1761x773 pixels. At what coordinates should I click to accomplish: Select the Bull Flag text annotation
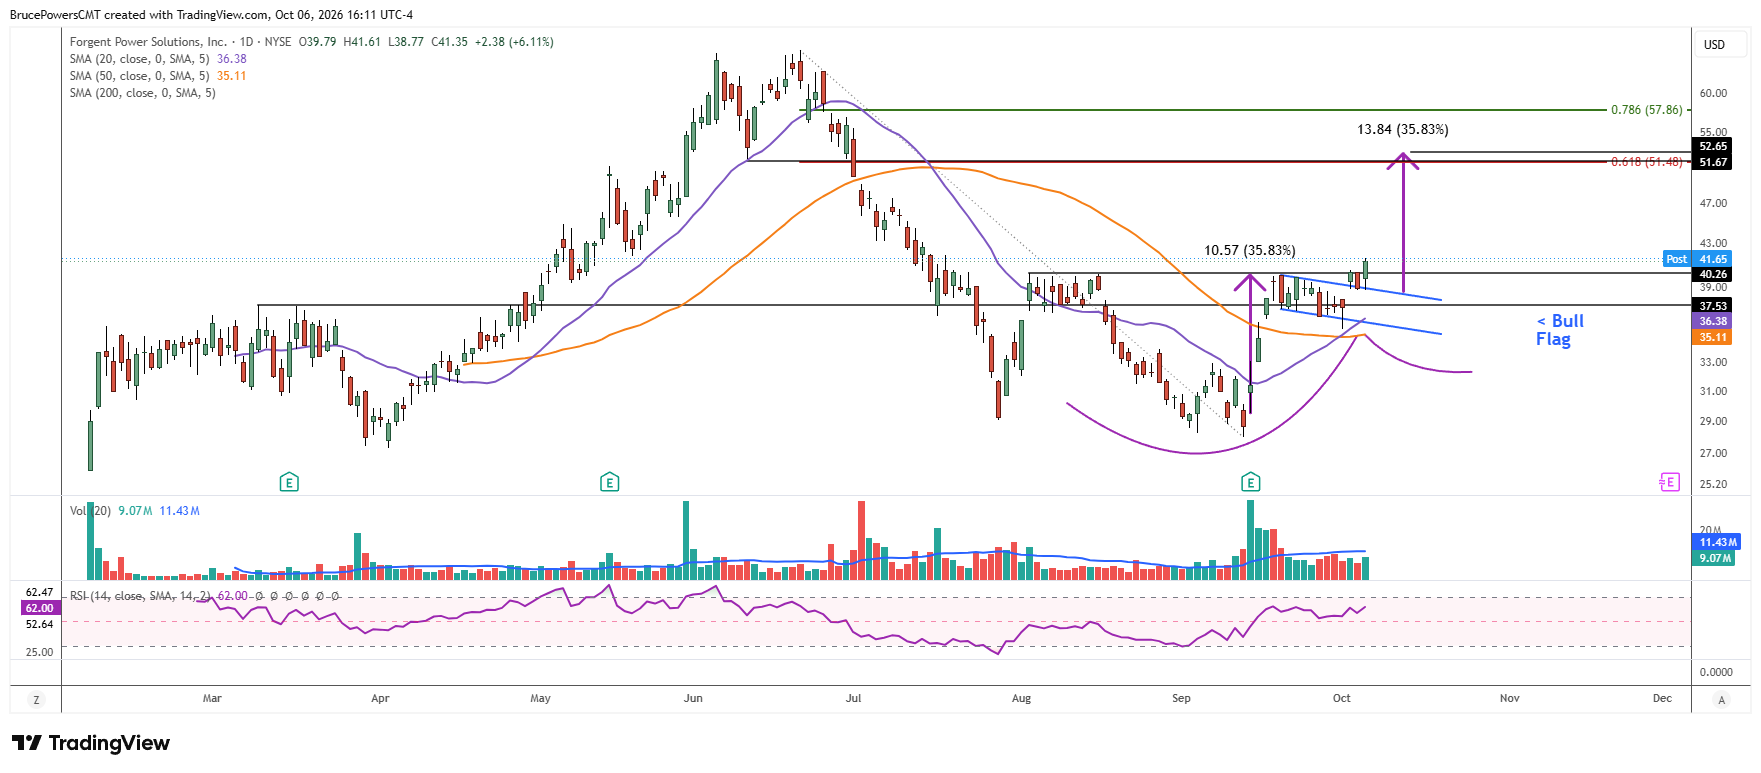[x=1560, y=330]
